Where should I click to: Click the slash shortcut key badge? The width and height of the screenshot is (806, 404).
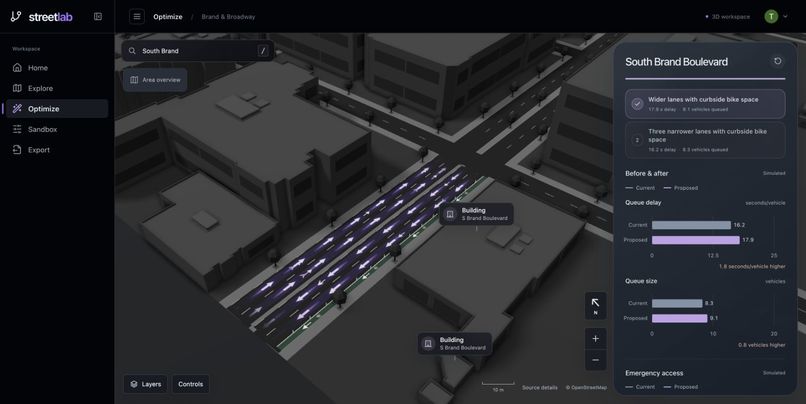[263, 51]
